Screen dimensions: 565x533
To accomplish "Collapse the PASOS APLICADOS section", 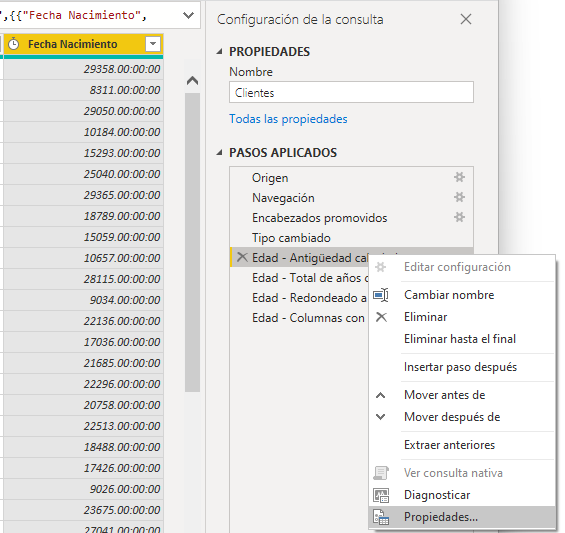I will (219, 152).
